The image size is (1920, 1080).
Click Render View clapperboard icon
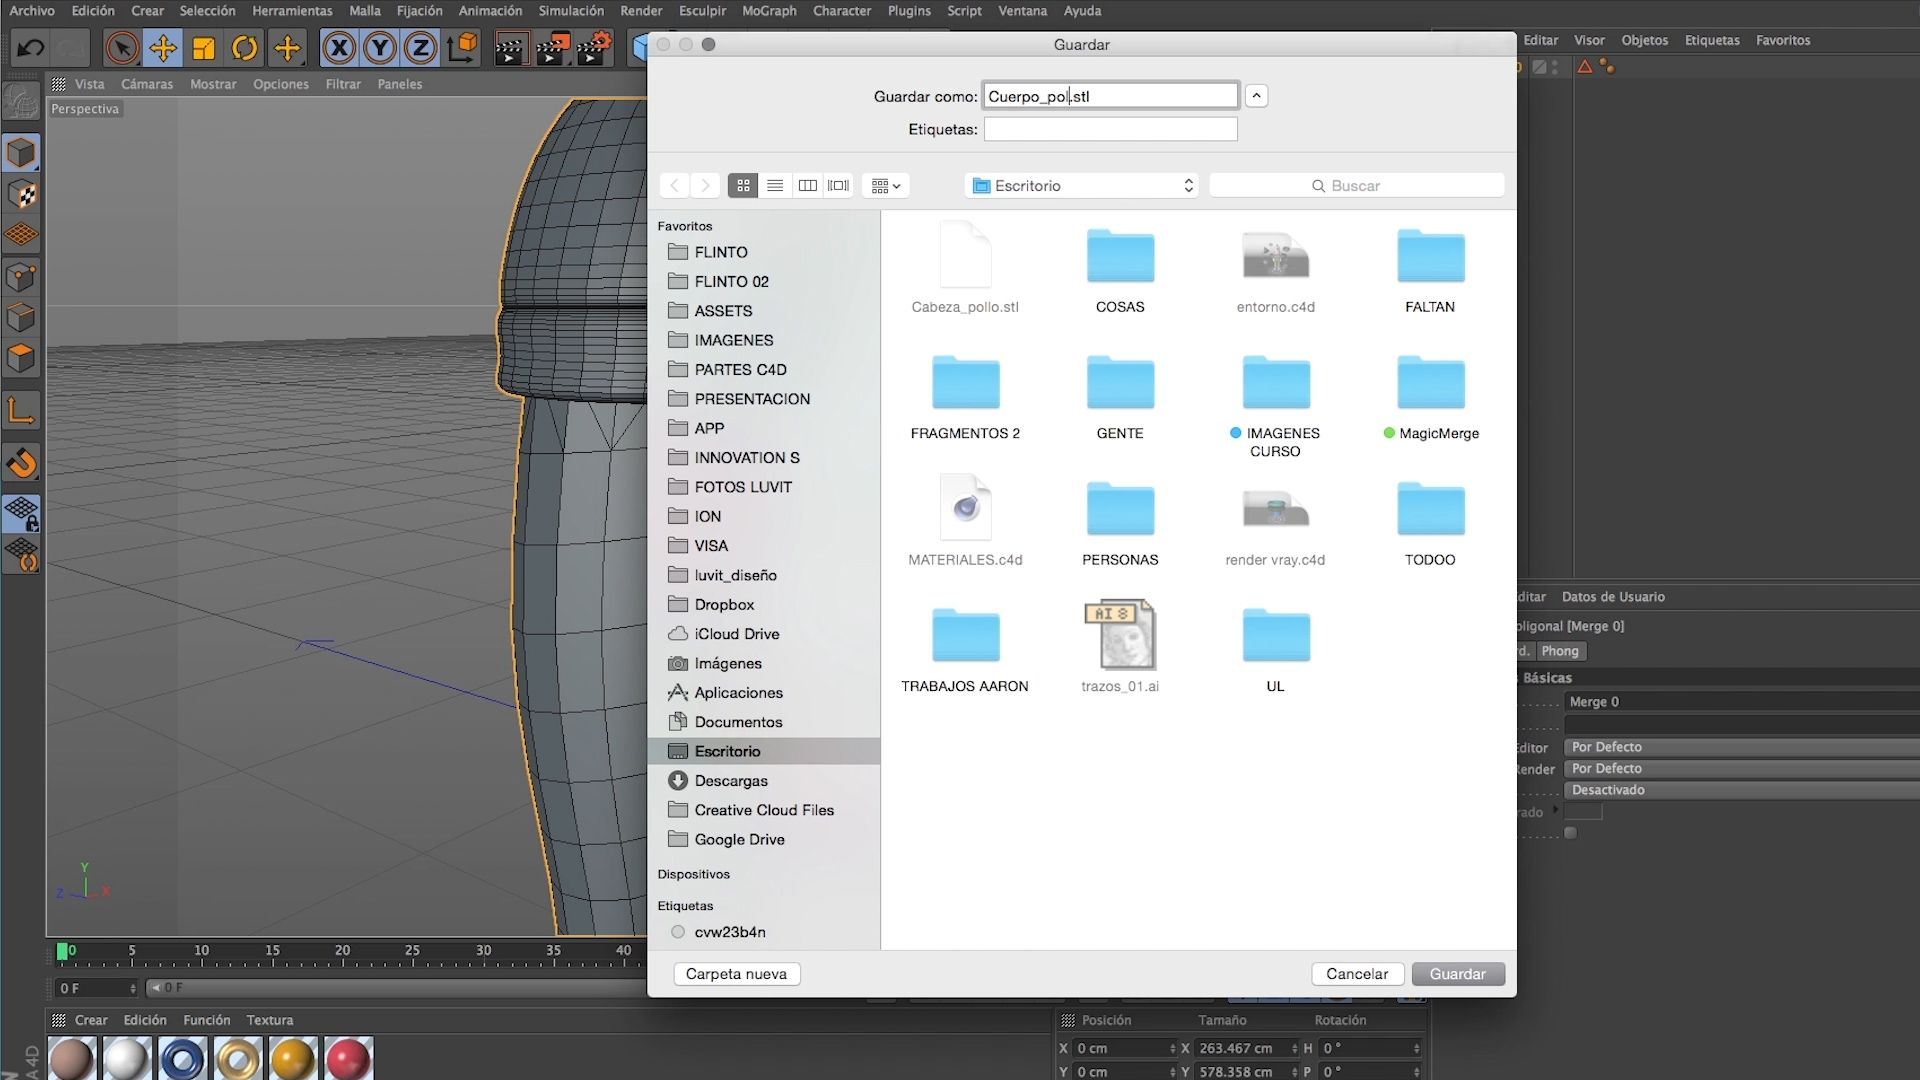tap(510, 47)
